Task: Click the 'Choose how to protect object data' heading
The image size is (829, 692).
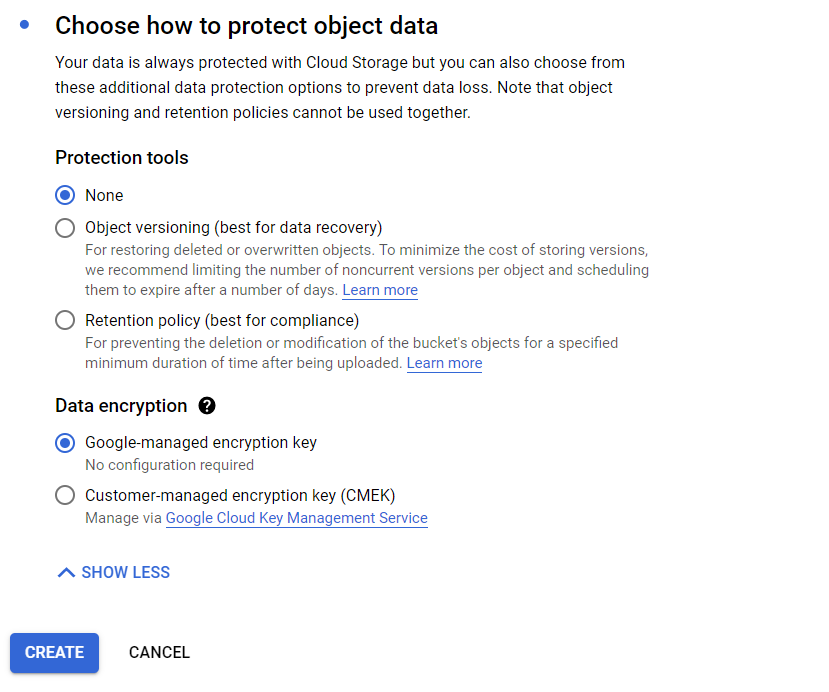Action: (246, 26)
